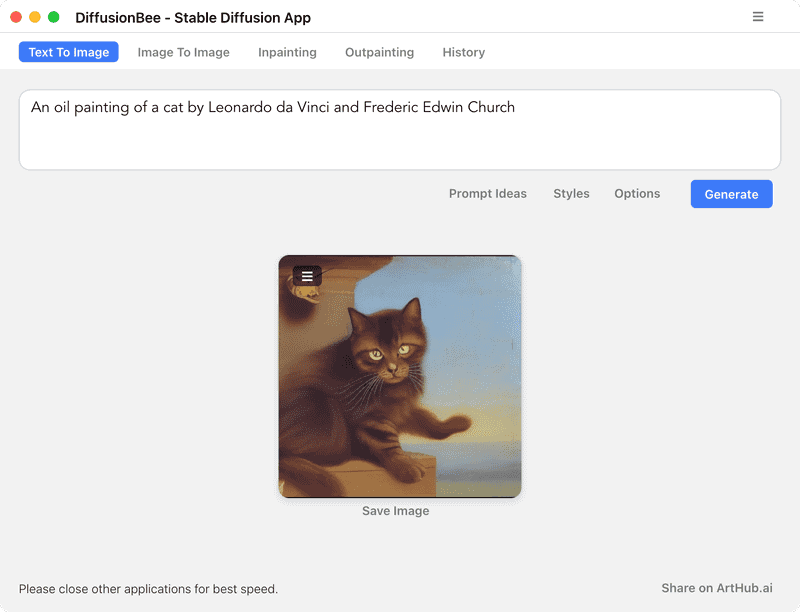800x612 pixels.
Task: Click the generated cat painting thumbnail
Action: click(400, 390)
